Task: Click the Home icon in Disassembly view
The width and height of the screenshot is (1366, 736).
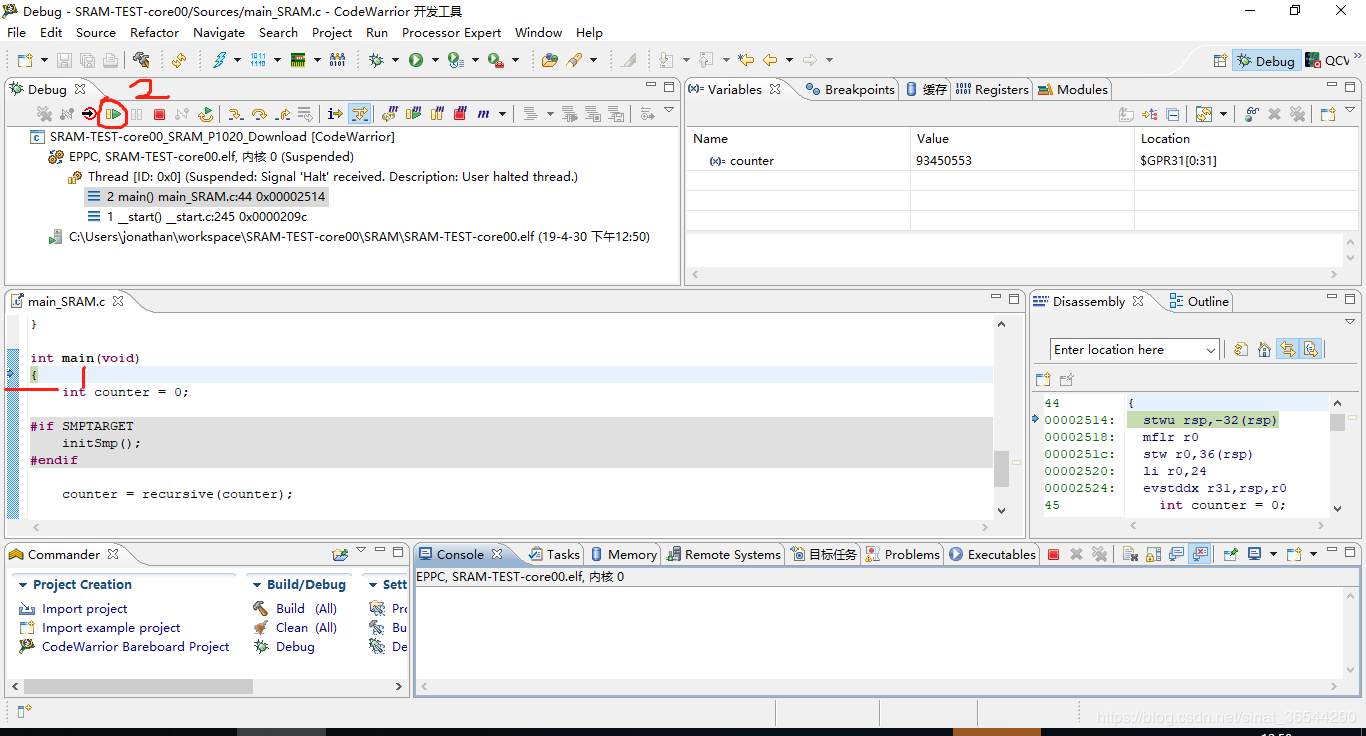Action: [1264, 349]
